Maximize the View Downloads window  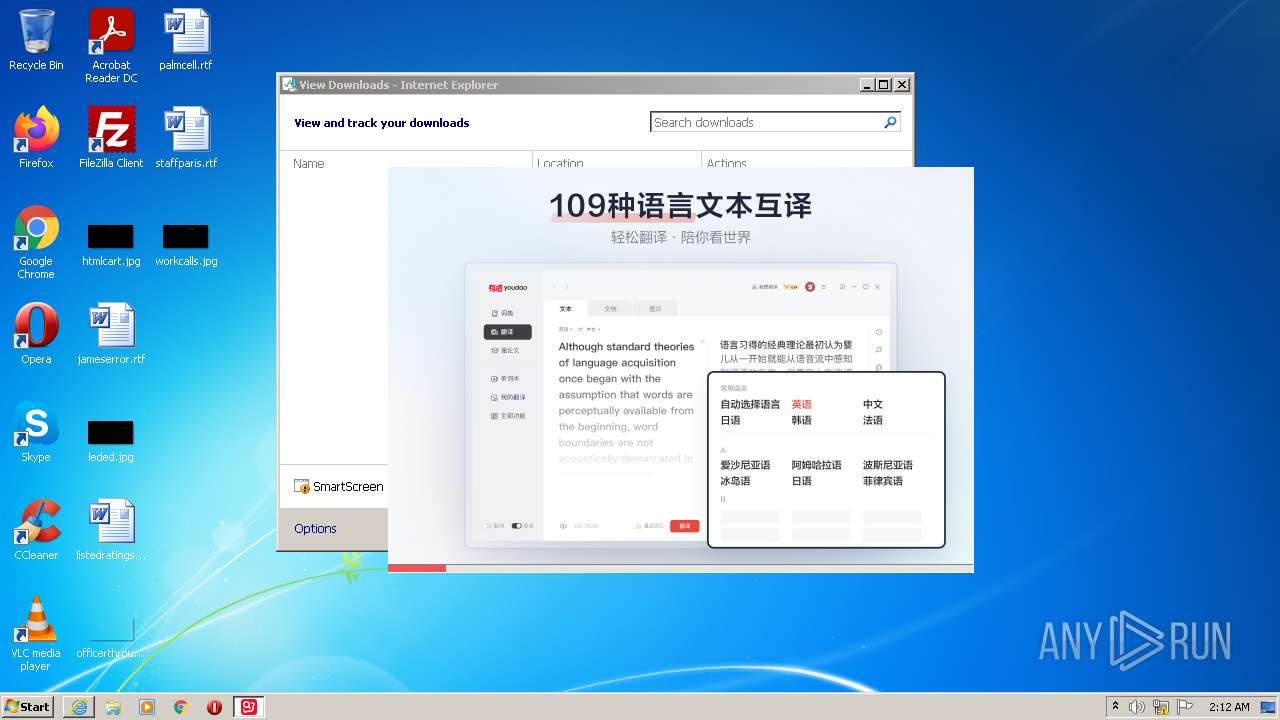point(884,85)
